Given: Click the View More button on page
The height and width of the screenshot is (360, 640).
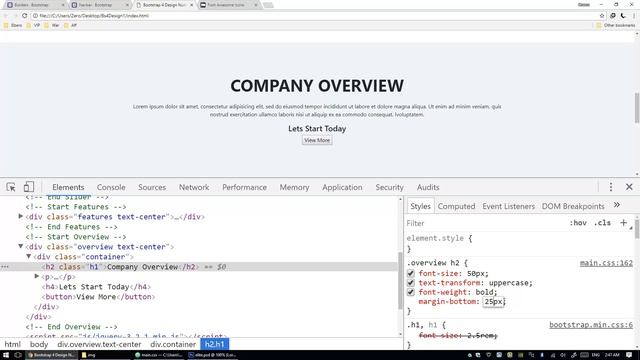Looking at the screenshot, I should [317, 140].
